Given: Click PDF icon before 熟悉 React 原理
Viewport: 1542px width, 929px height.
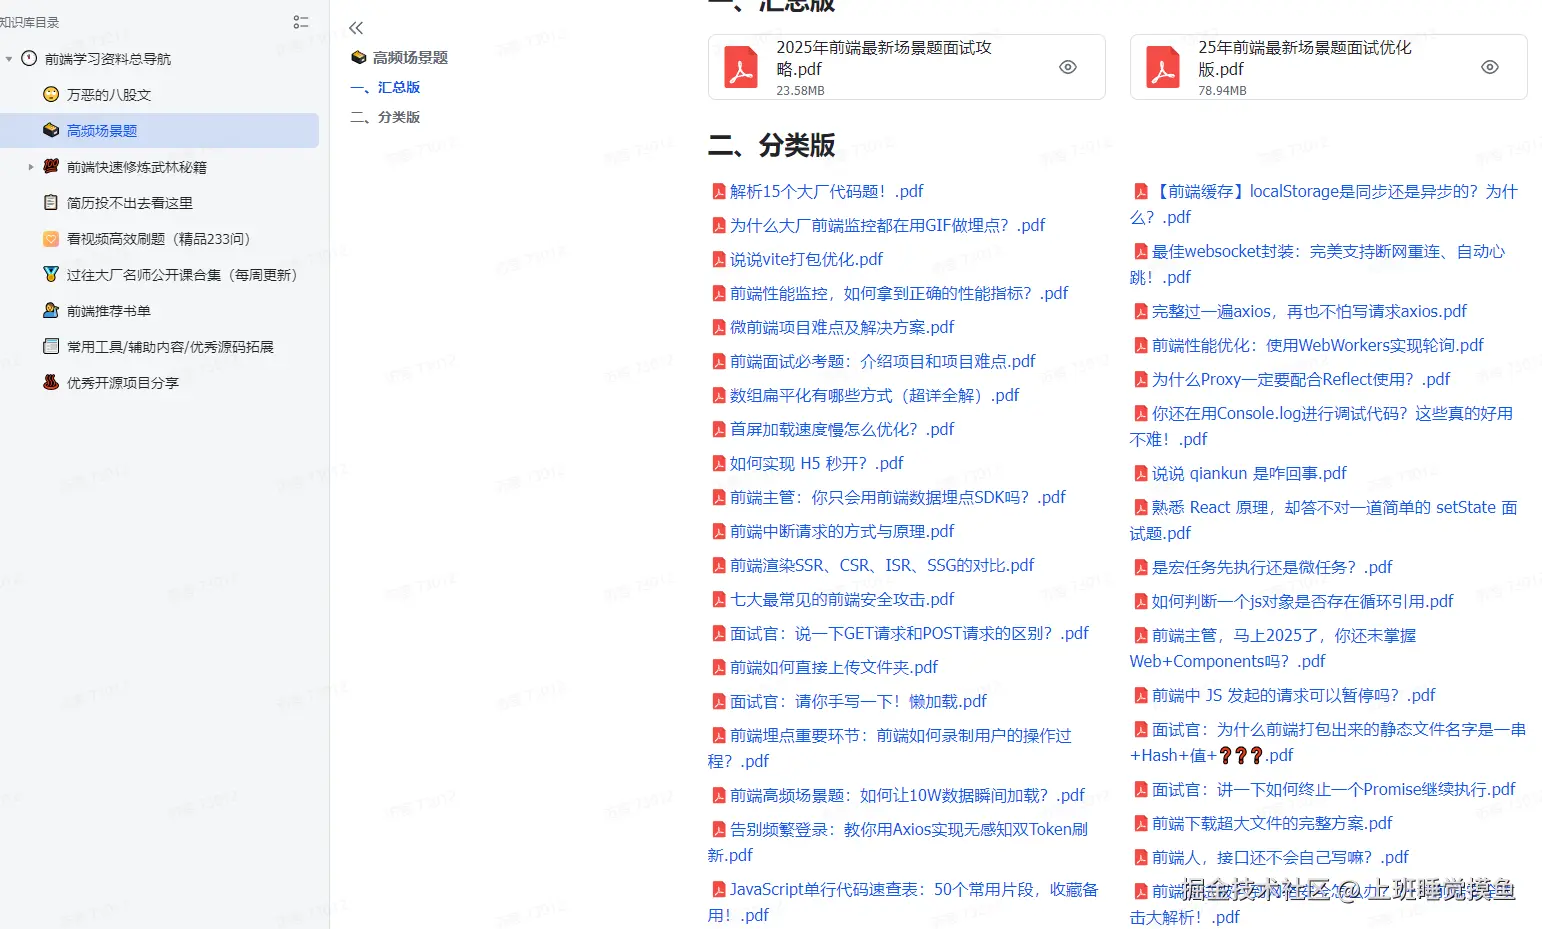Looking at the screenshot, I should [x=1140, y=507].
